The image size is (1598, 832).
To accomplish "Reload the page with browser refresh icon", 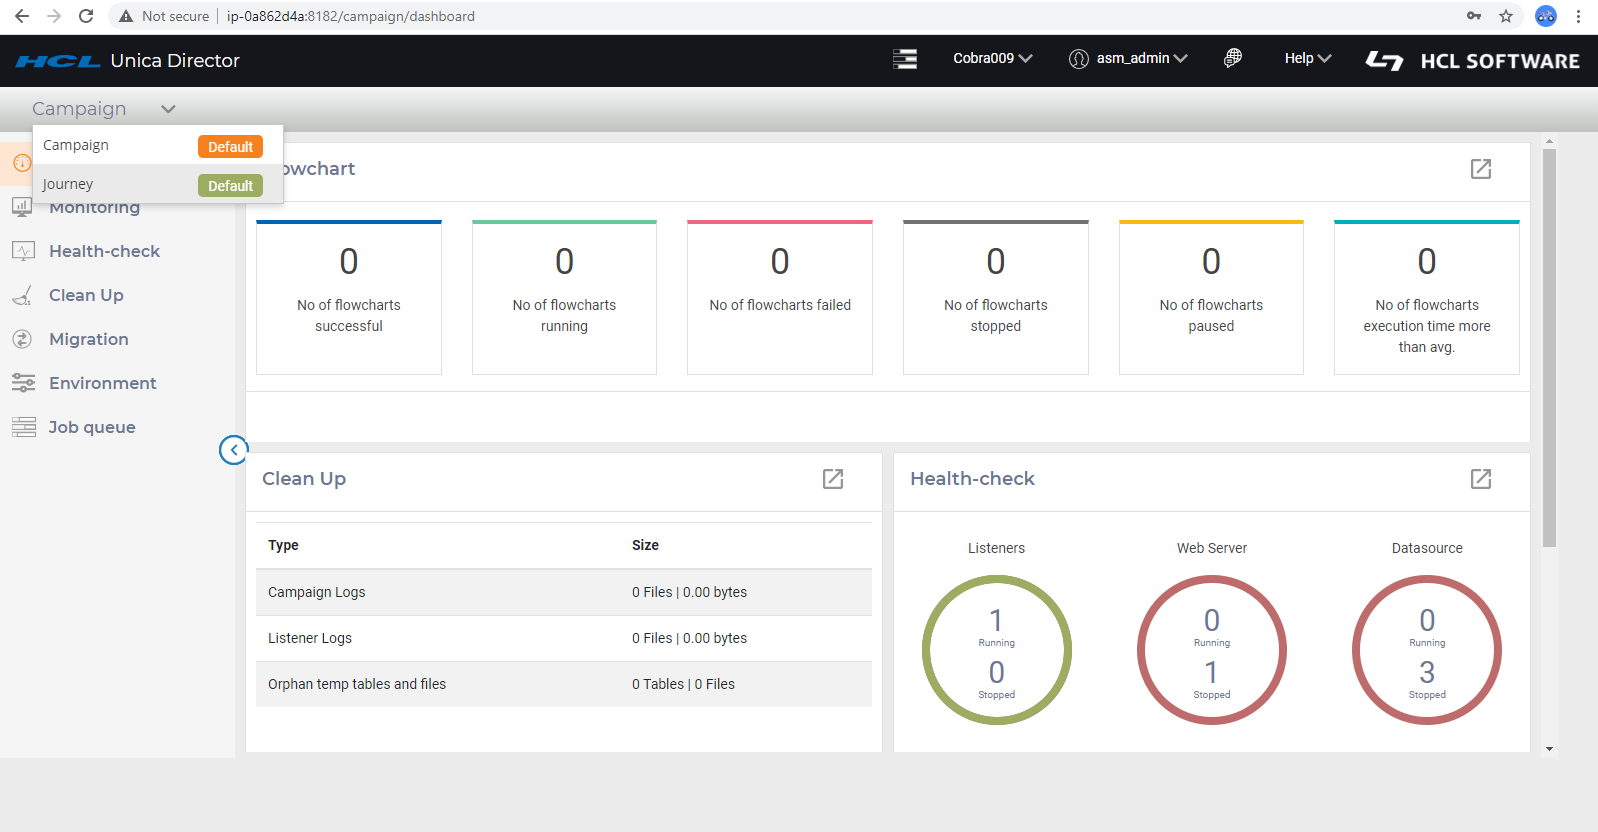I will (x=86, y=16).
